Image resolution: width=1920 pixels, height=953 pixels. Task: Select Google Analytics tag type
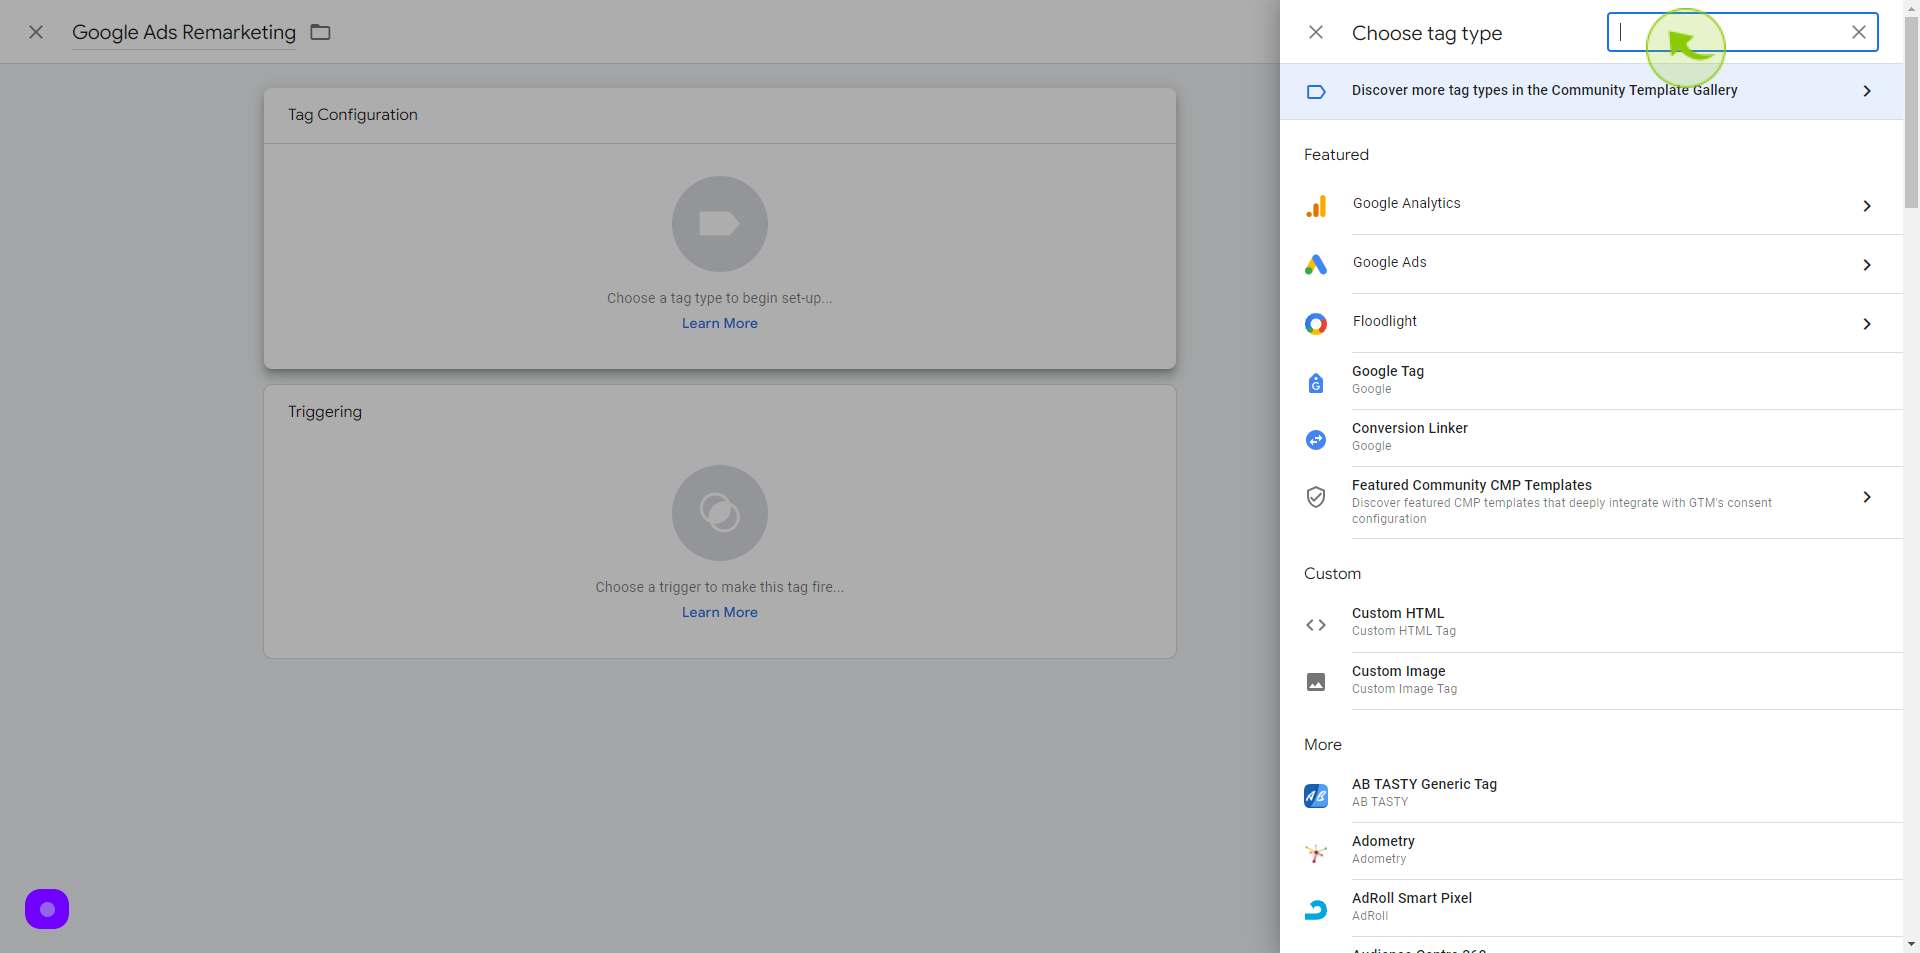tap(1591, 205)
